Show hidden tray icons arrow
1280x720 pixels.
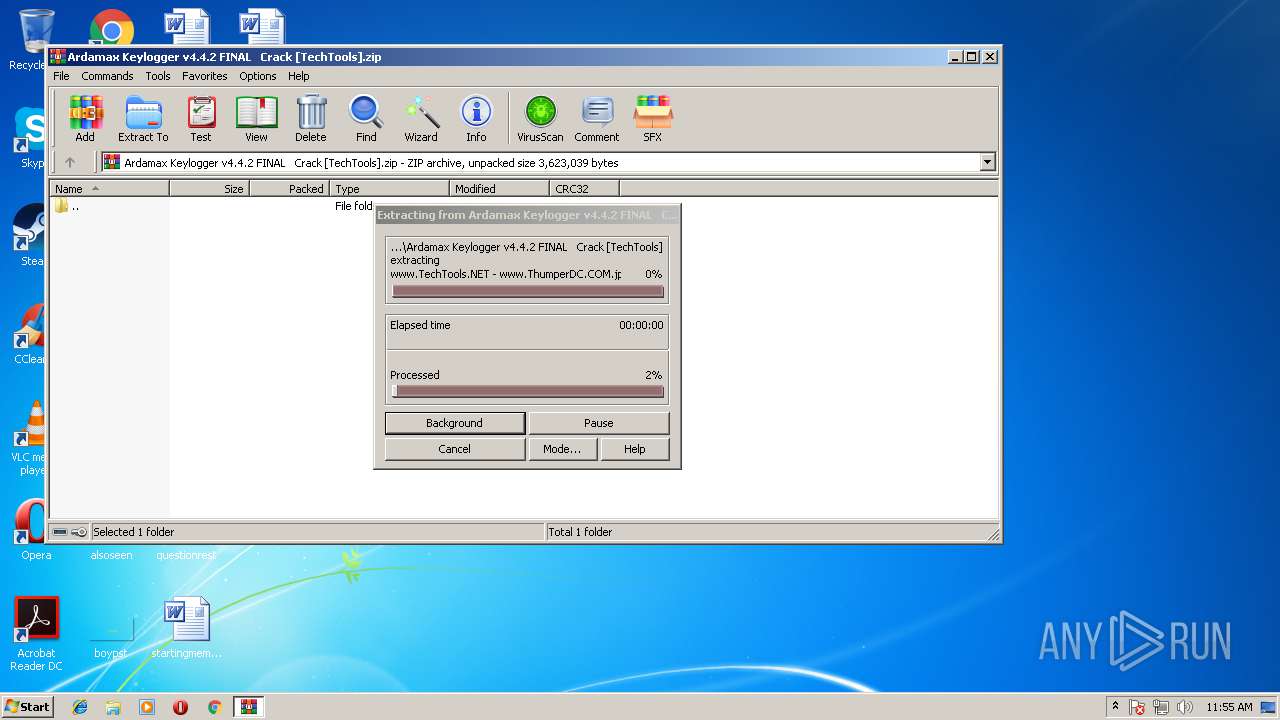pyautogui.click(x=1115, y=706)
